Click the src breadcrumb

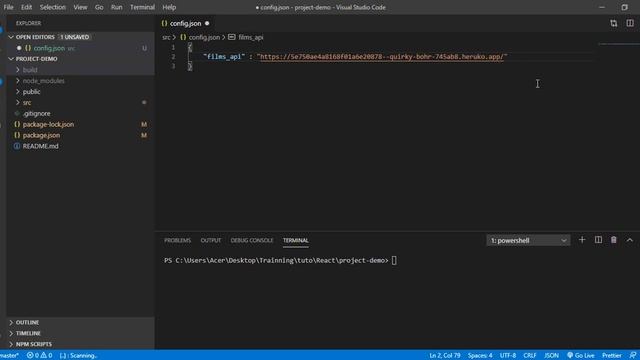(166, 37)
